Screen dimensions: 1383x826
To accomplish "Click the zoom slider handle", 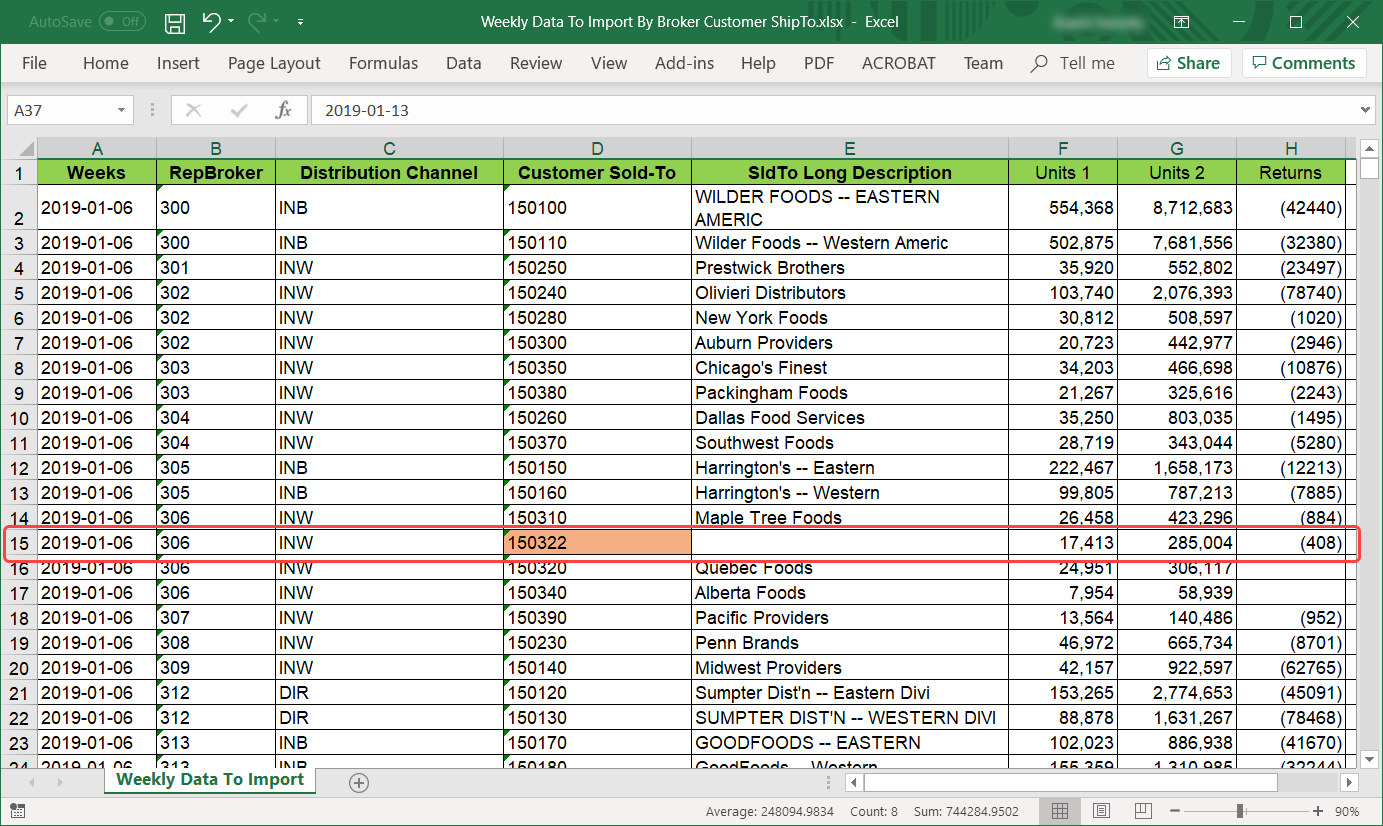I will click(1240, 810).
